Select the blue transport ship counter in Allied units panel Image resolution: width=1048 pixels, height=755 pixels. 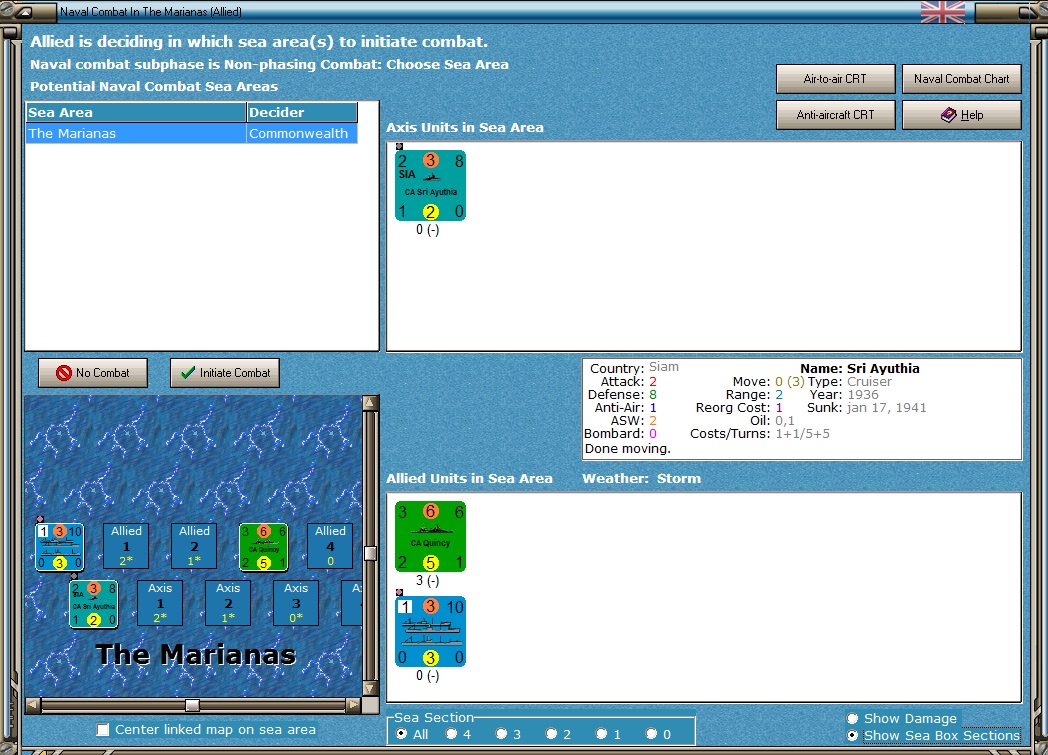point(430,631)
